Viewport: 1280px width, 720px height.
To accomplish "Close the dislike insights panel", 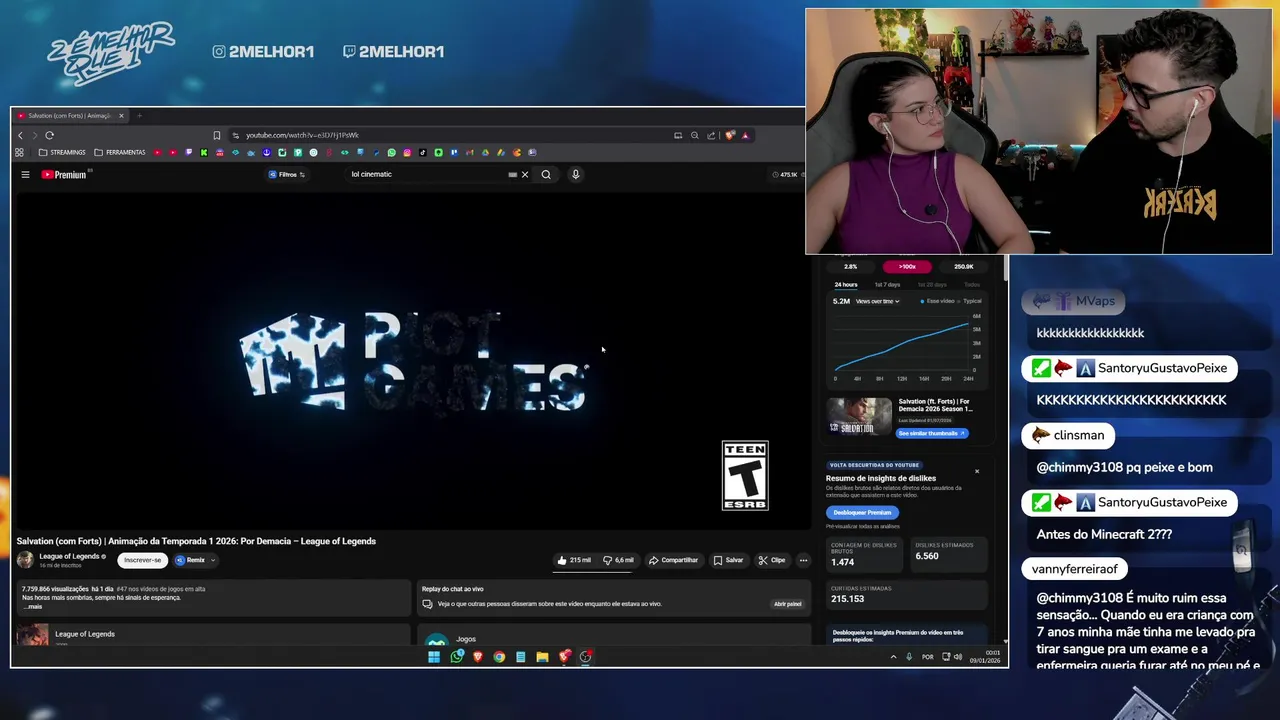I will [x=977, y=471].
